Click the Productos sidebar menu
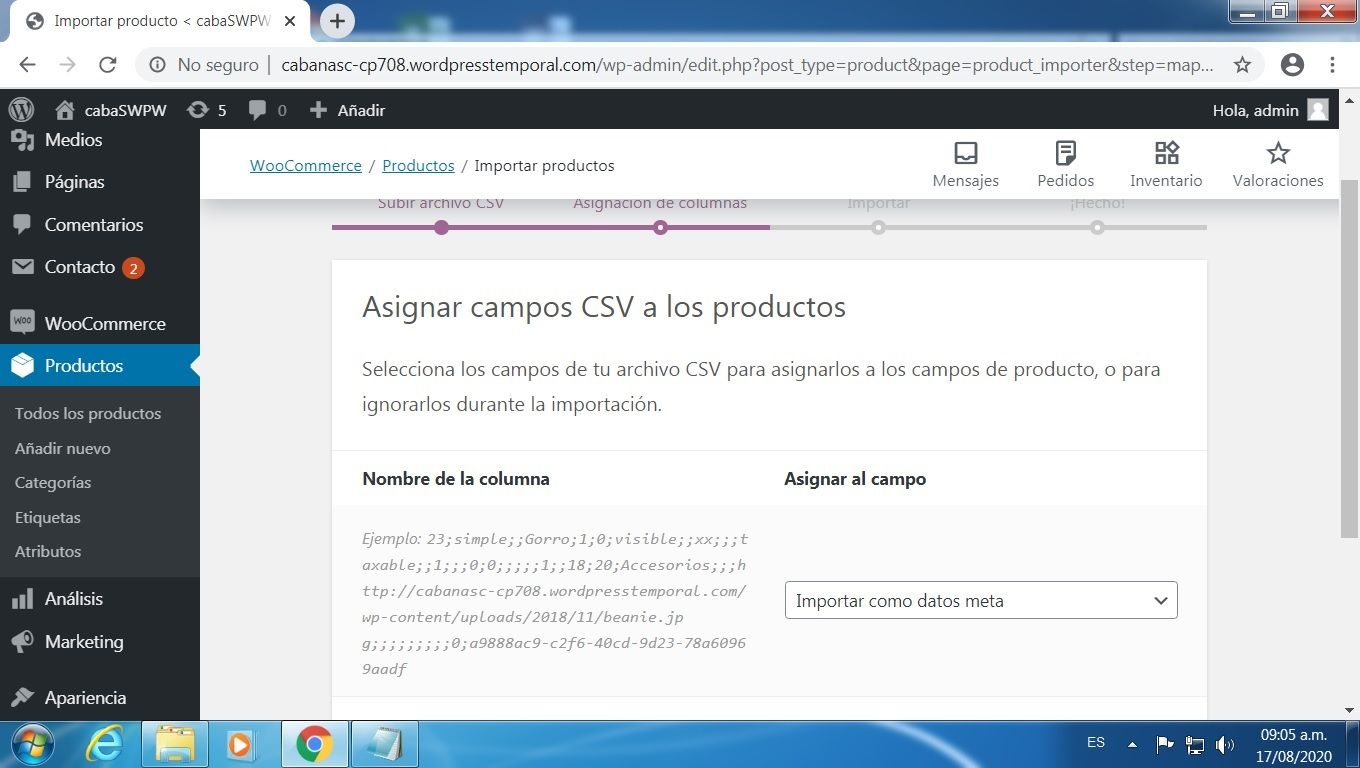 click(100, 366)
